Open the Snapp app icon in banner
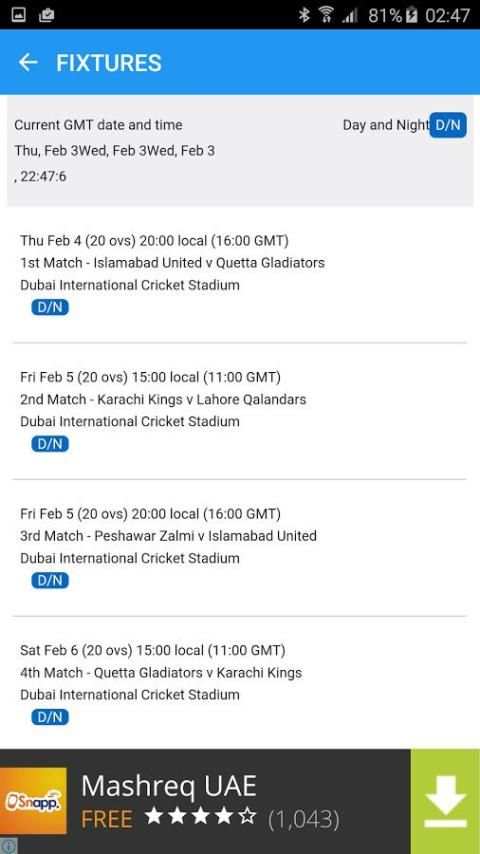 click(x=33, y=801)
